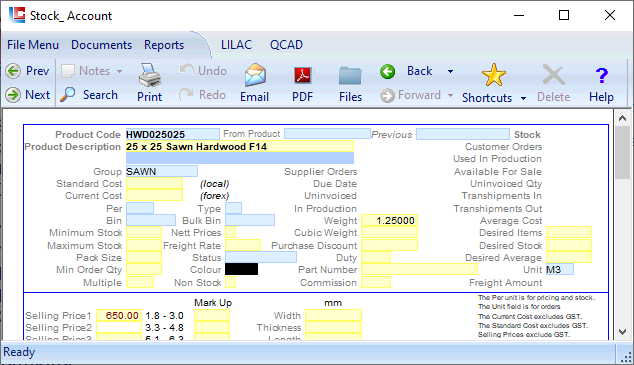The image size is (634, 365).
Task: Click the vertical scrollbar thumb
Action: point(622,152)
